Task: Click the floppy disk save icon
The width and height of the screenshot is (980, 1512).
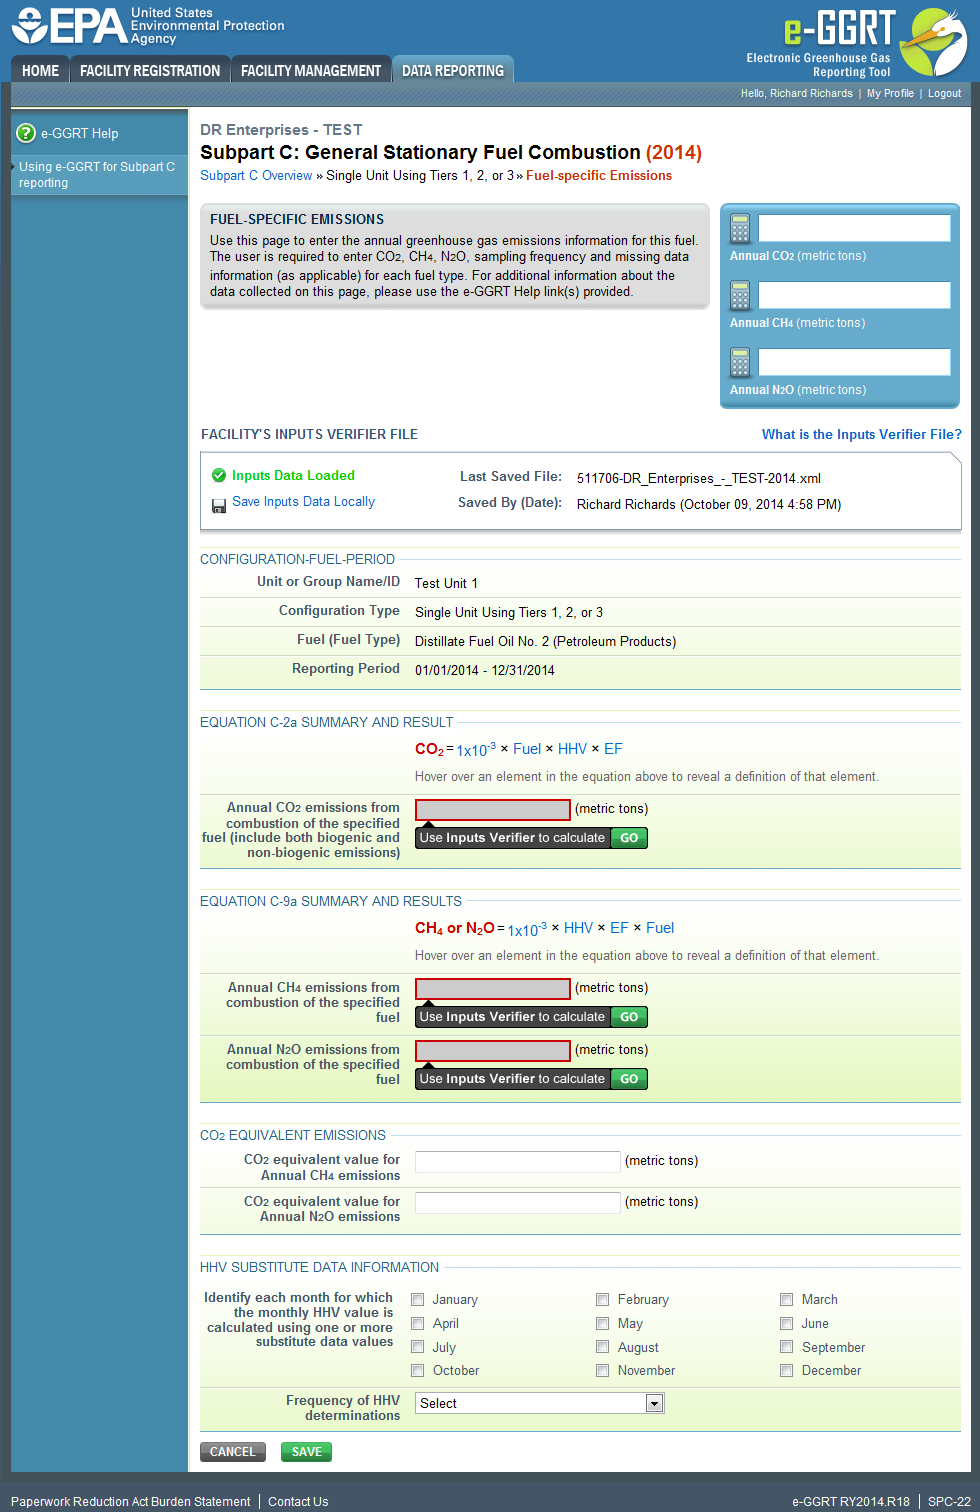Action: [219, 506]
